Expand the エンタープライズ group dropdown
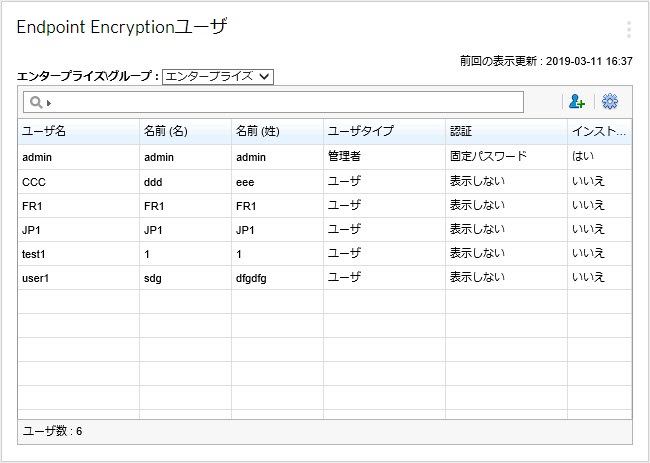Screen dimensions: 650x463 tap(217, 76)
